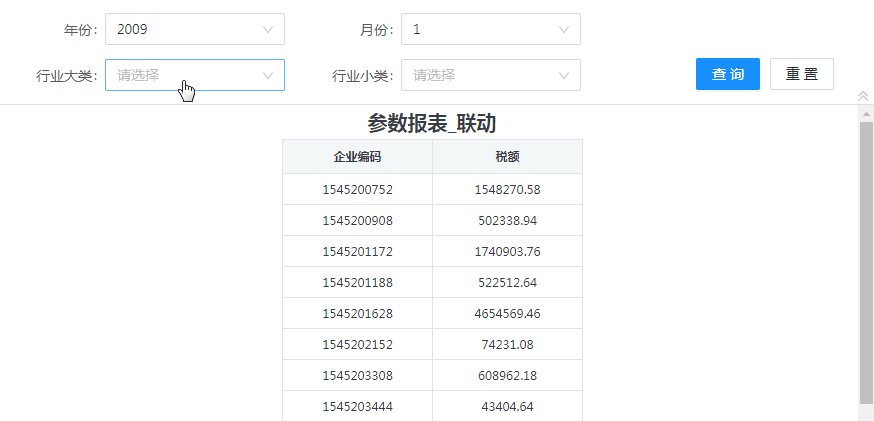Select the tax amount cell 74231.08
The width and height of the screenshot is (874, 421).
pos(507,344)
